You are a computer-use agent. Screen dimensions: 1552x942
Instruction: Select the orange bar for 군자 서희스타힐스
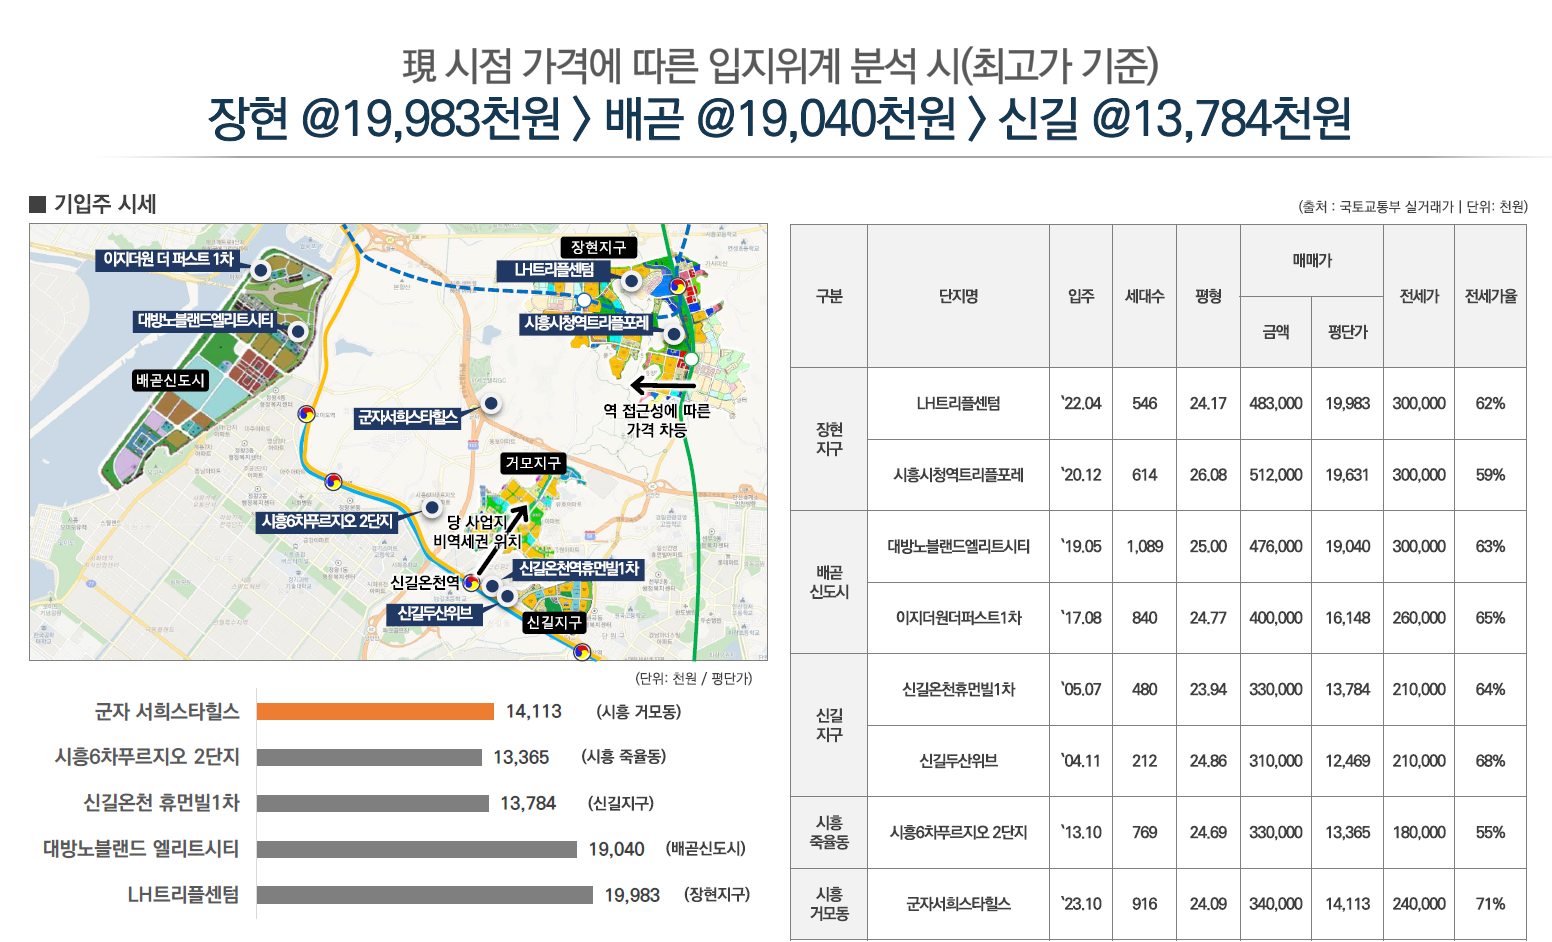click(x=375, y=712)
